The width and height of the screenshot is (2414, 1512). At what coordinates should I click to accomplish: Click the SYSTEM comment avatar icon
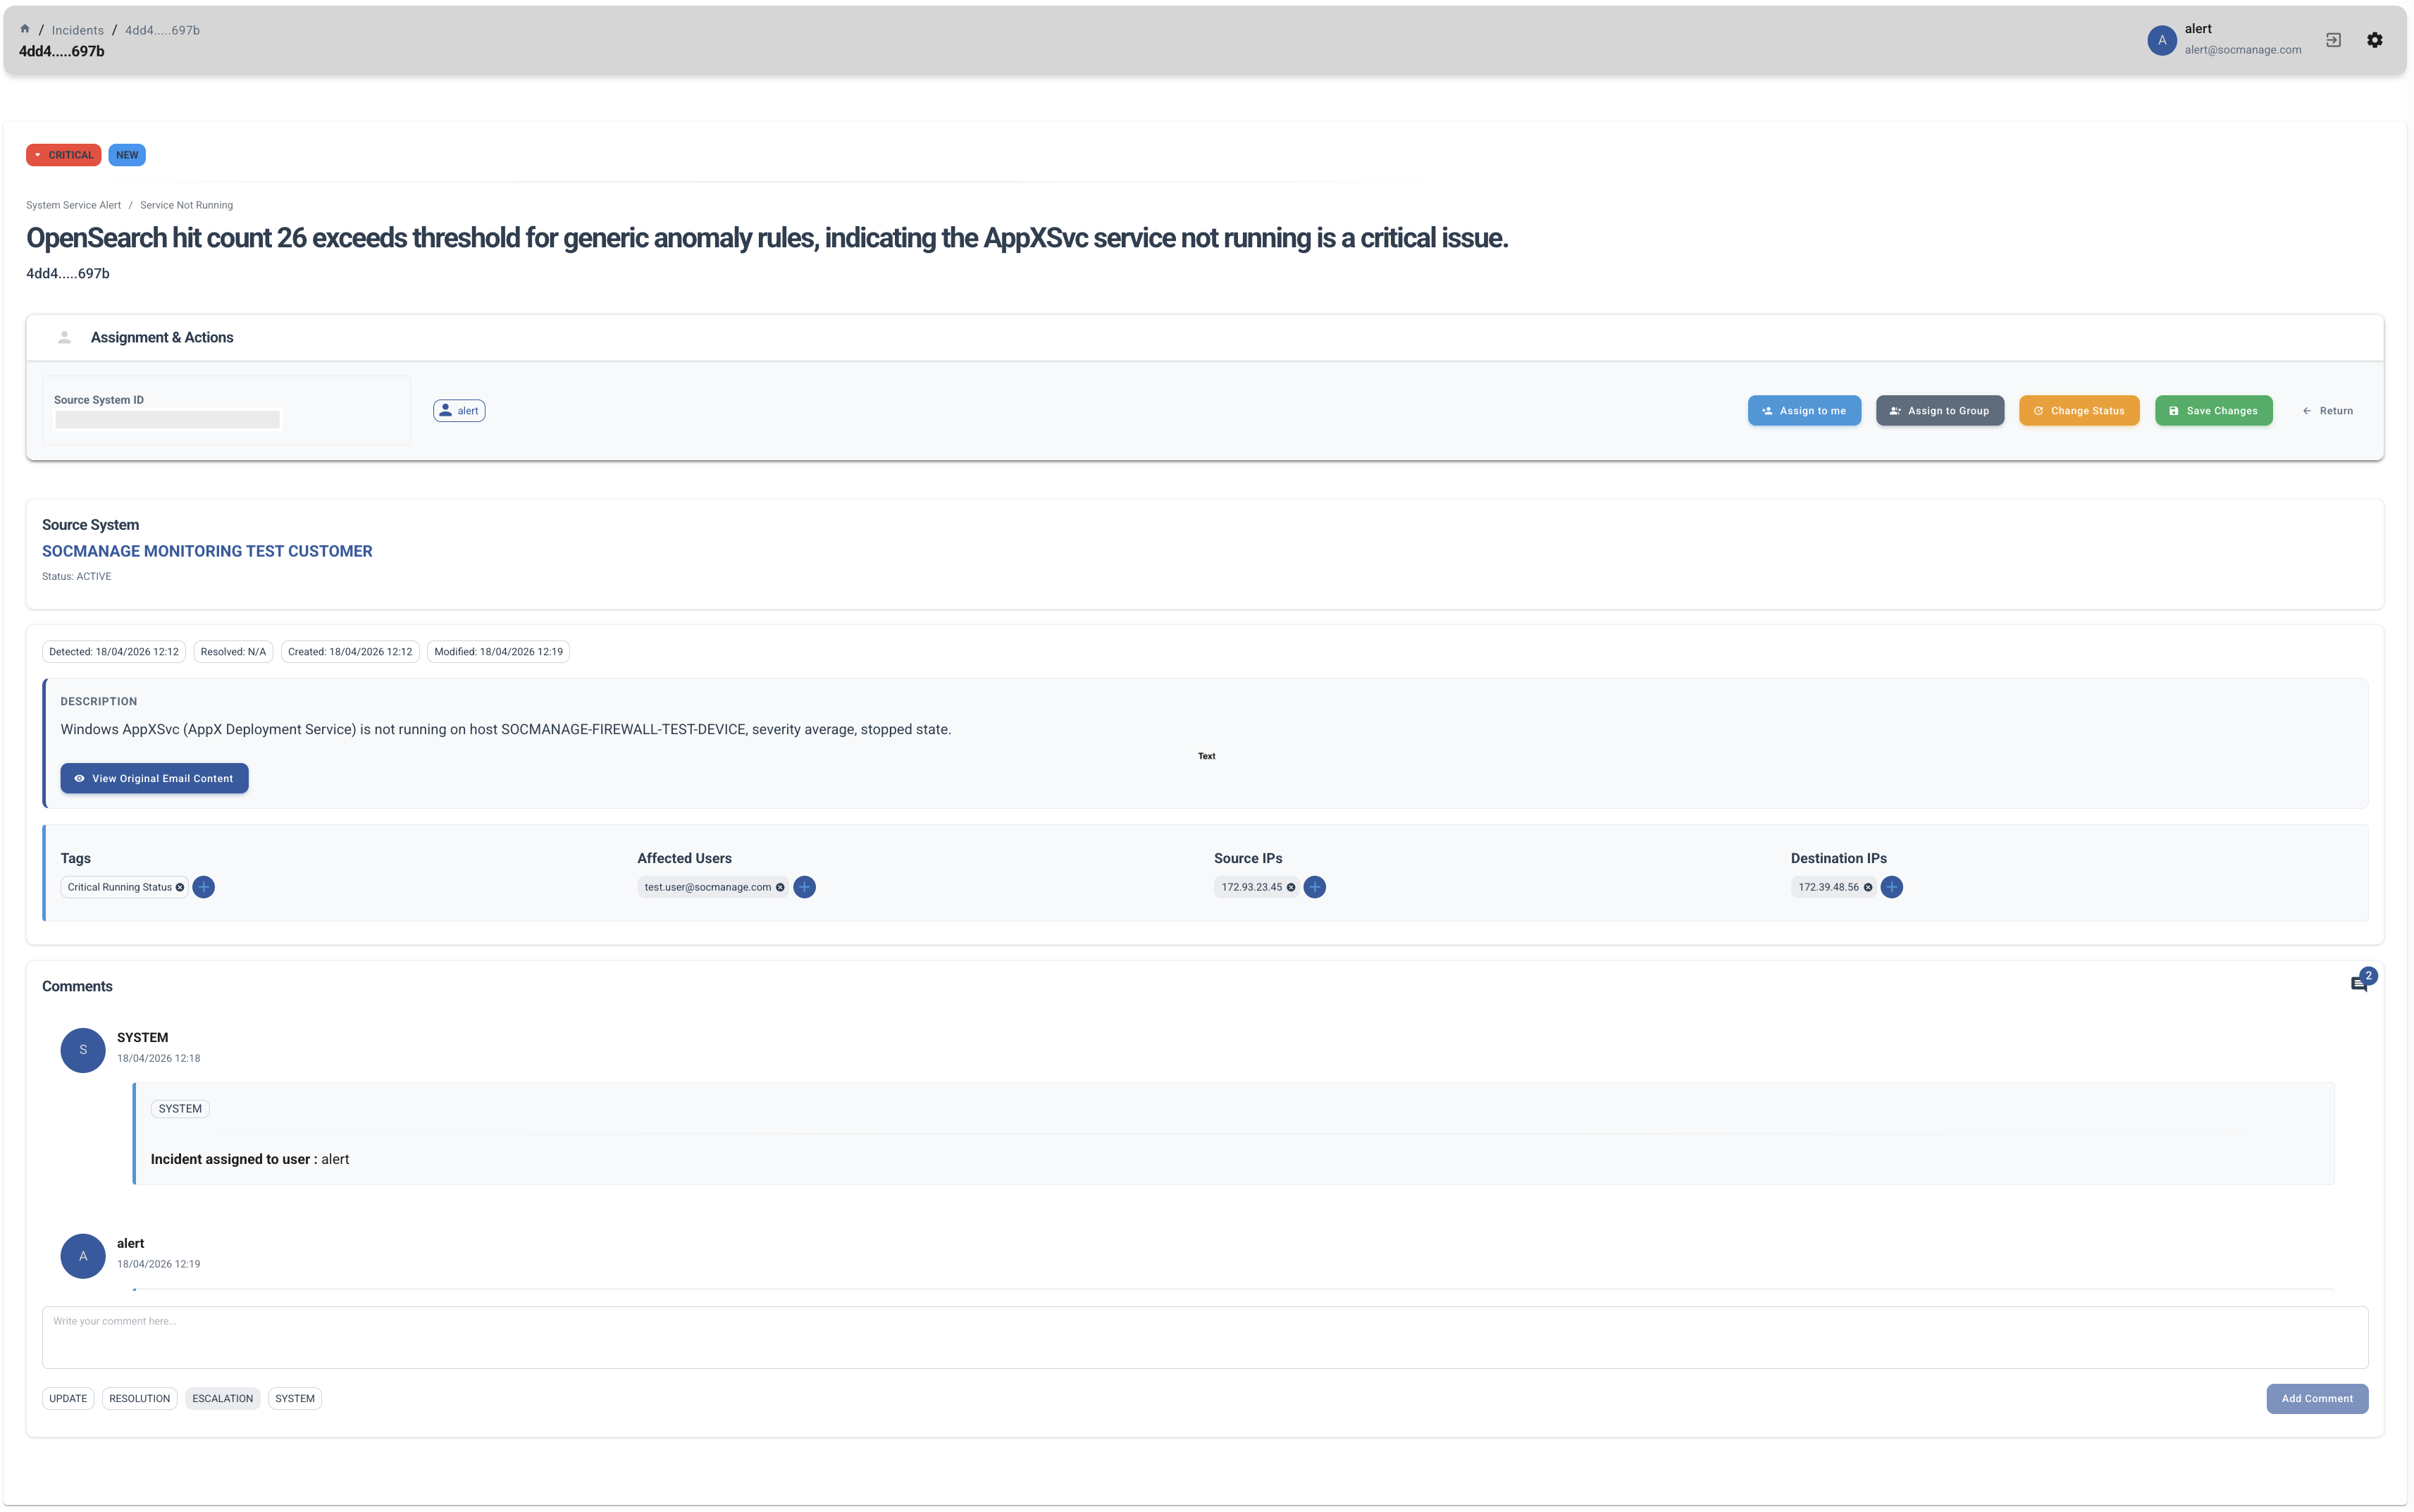83,1050
